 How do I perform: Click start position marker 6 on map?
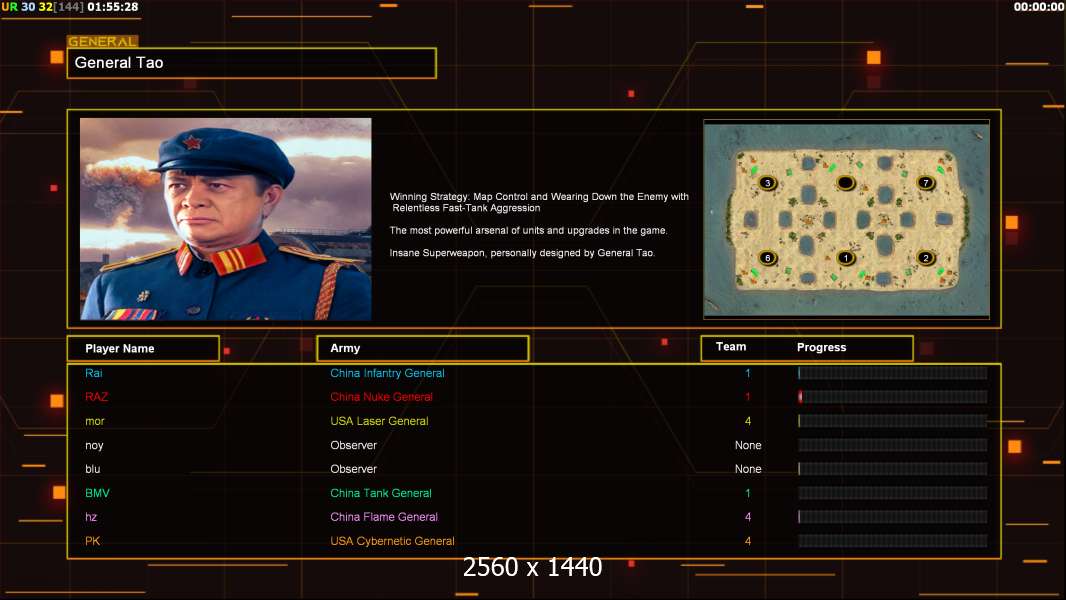[x=768, y=258]
